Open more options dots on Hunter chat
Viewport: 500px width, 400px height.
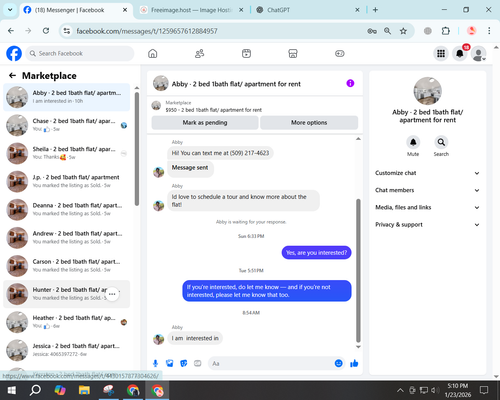click(x=112, y=294)
